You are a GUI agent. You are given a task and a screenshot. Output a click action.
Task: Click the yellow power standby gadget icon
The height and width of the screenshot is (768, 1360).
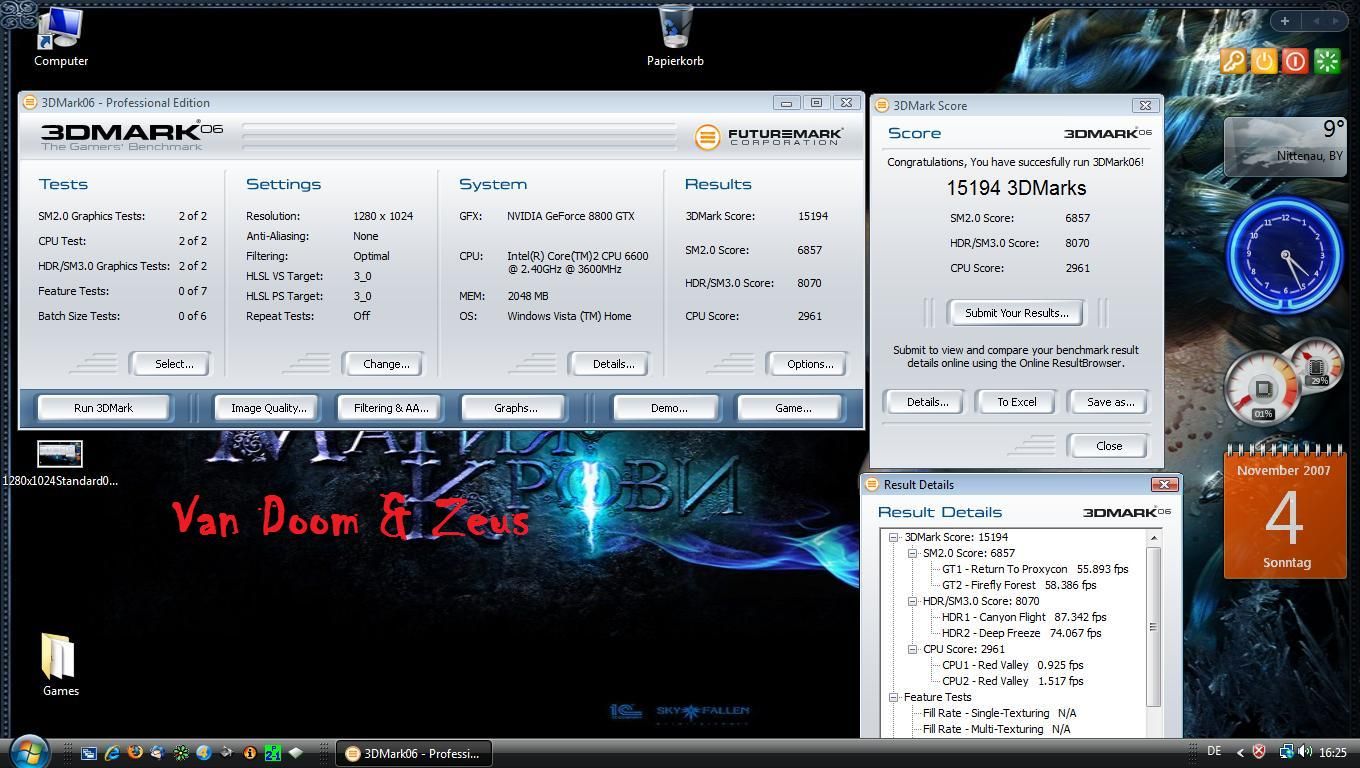click(1264, 61)
